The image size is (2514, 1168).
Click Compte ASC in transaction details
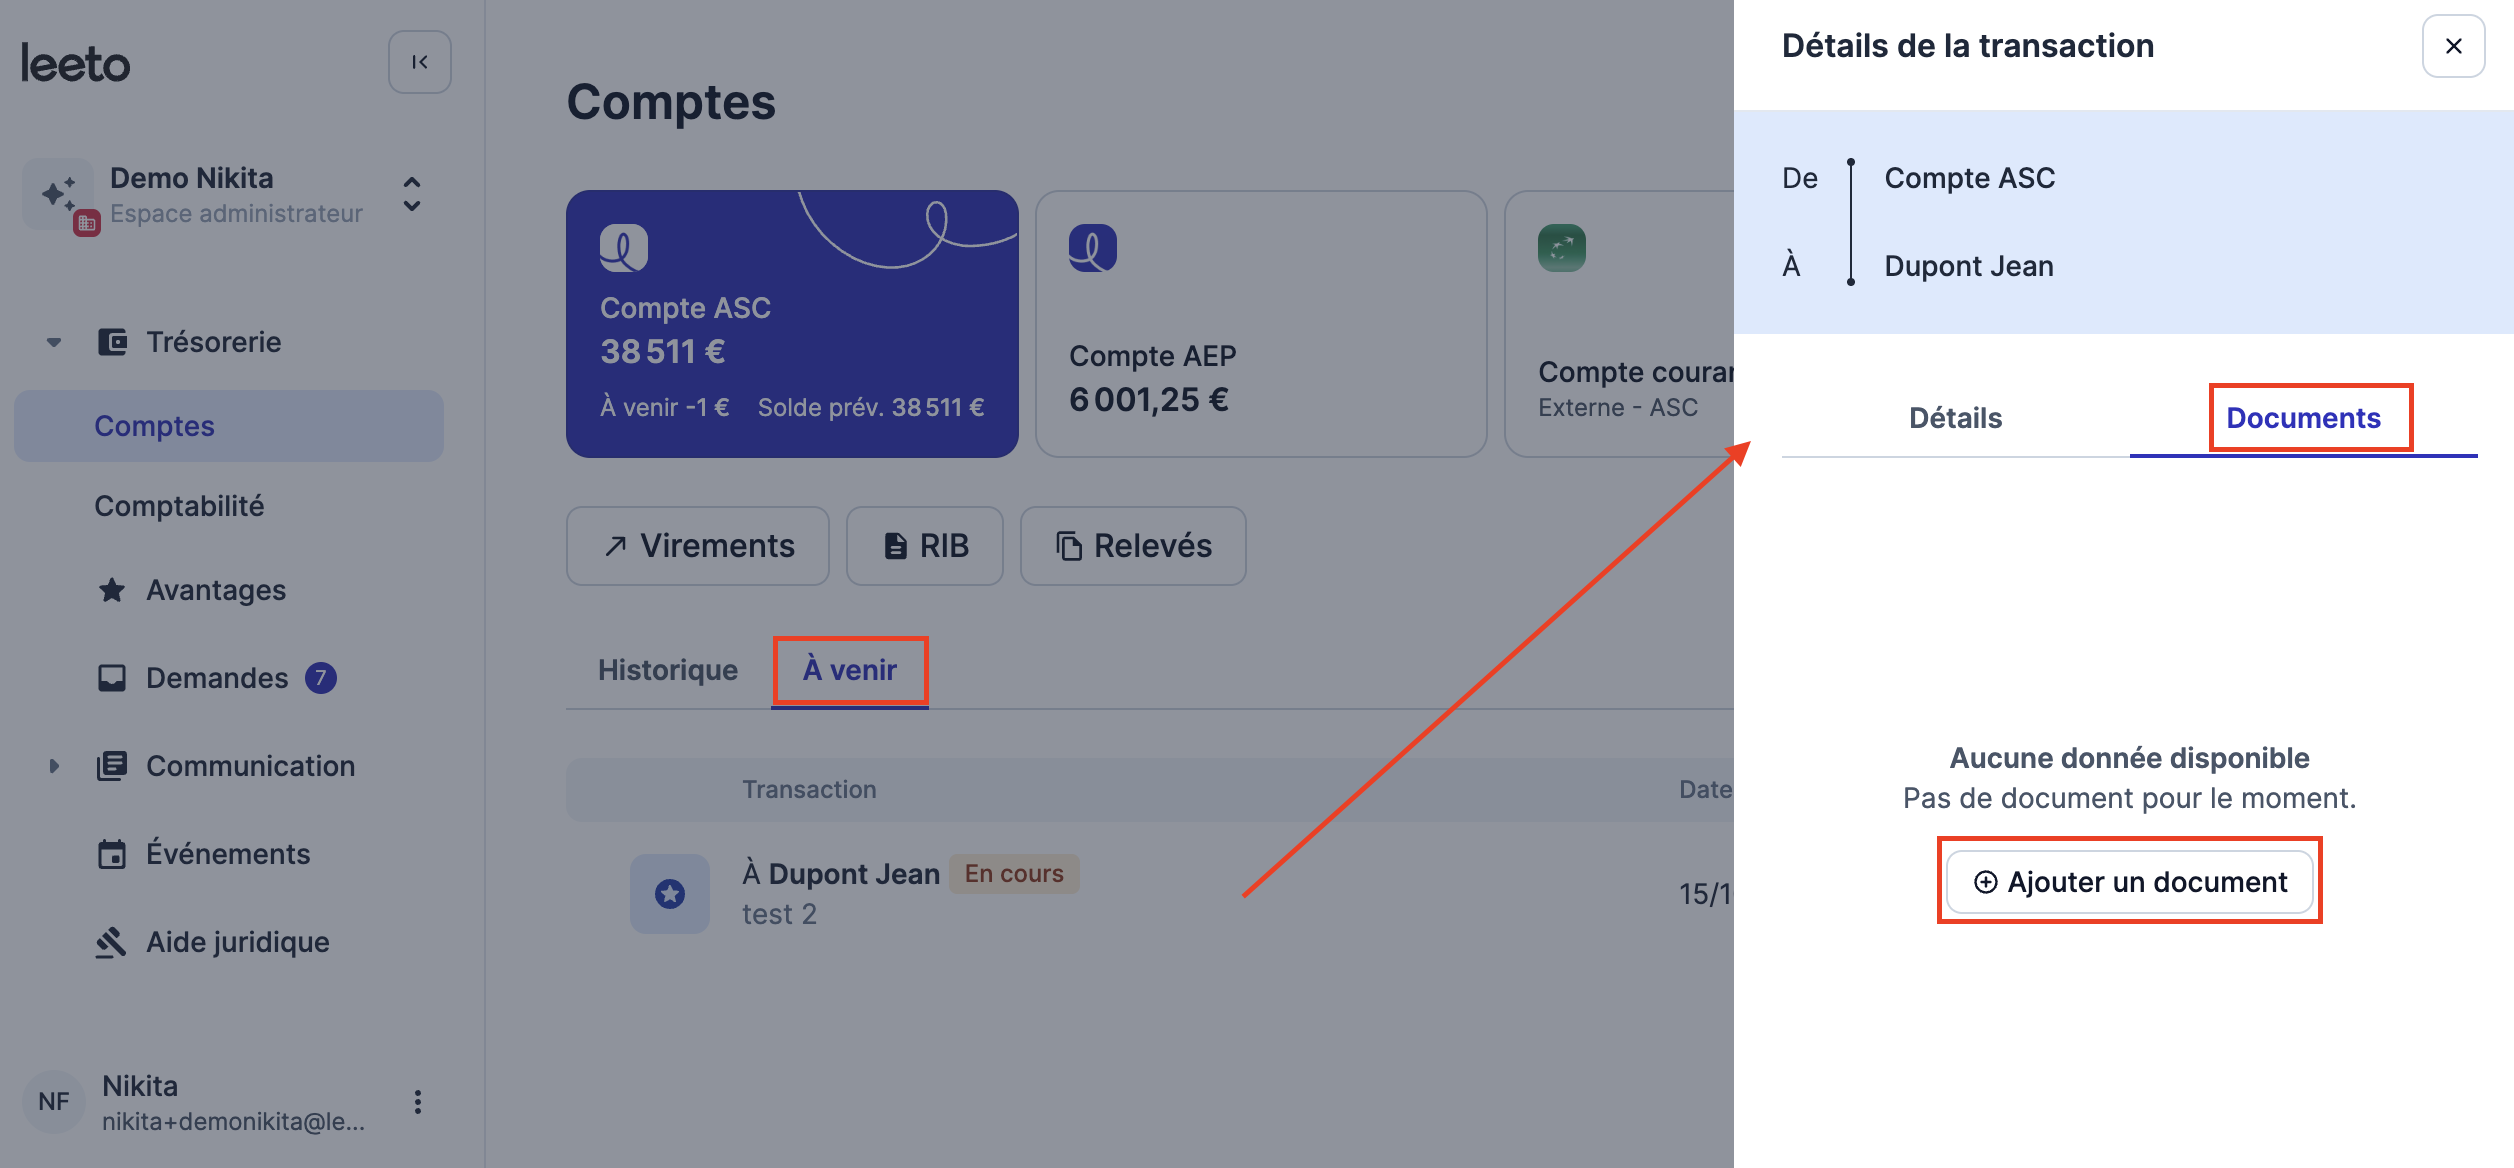1970,178
